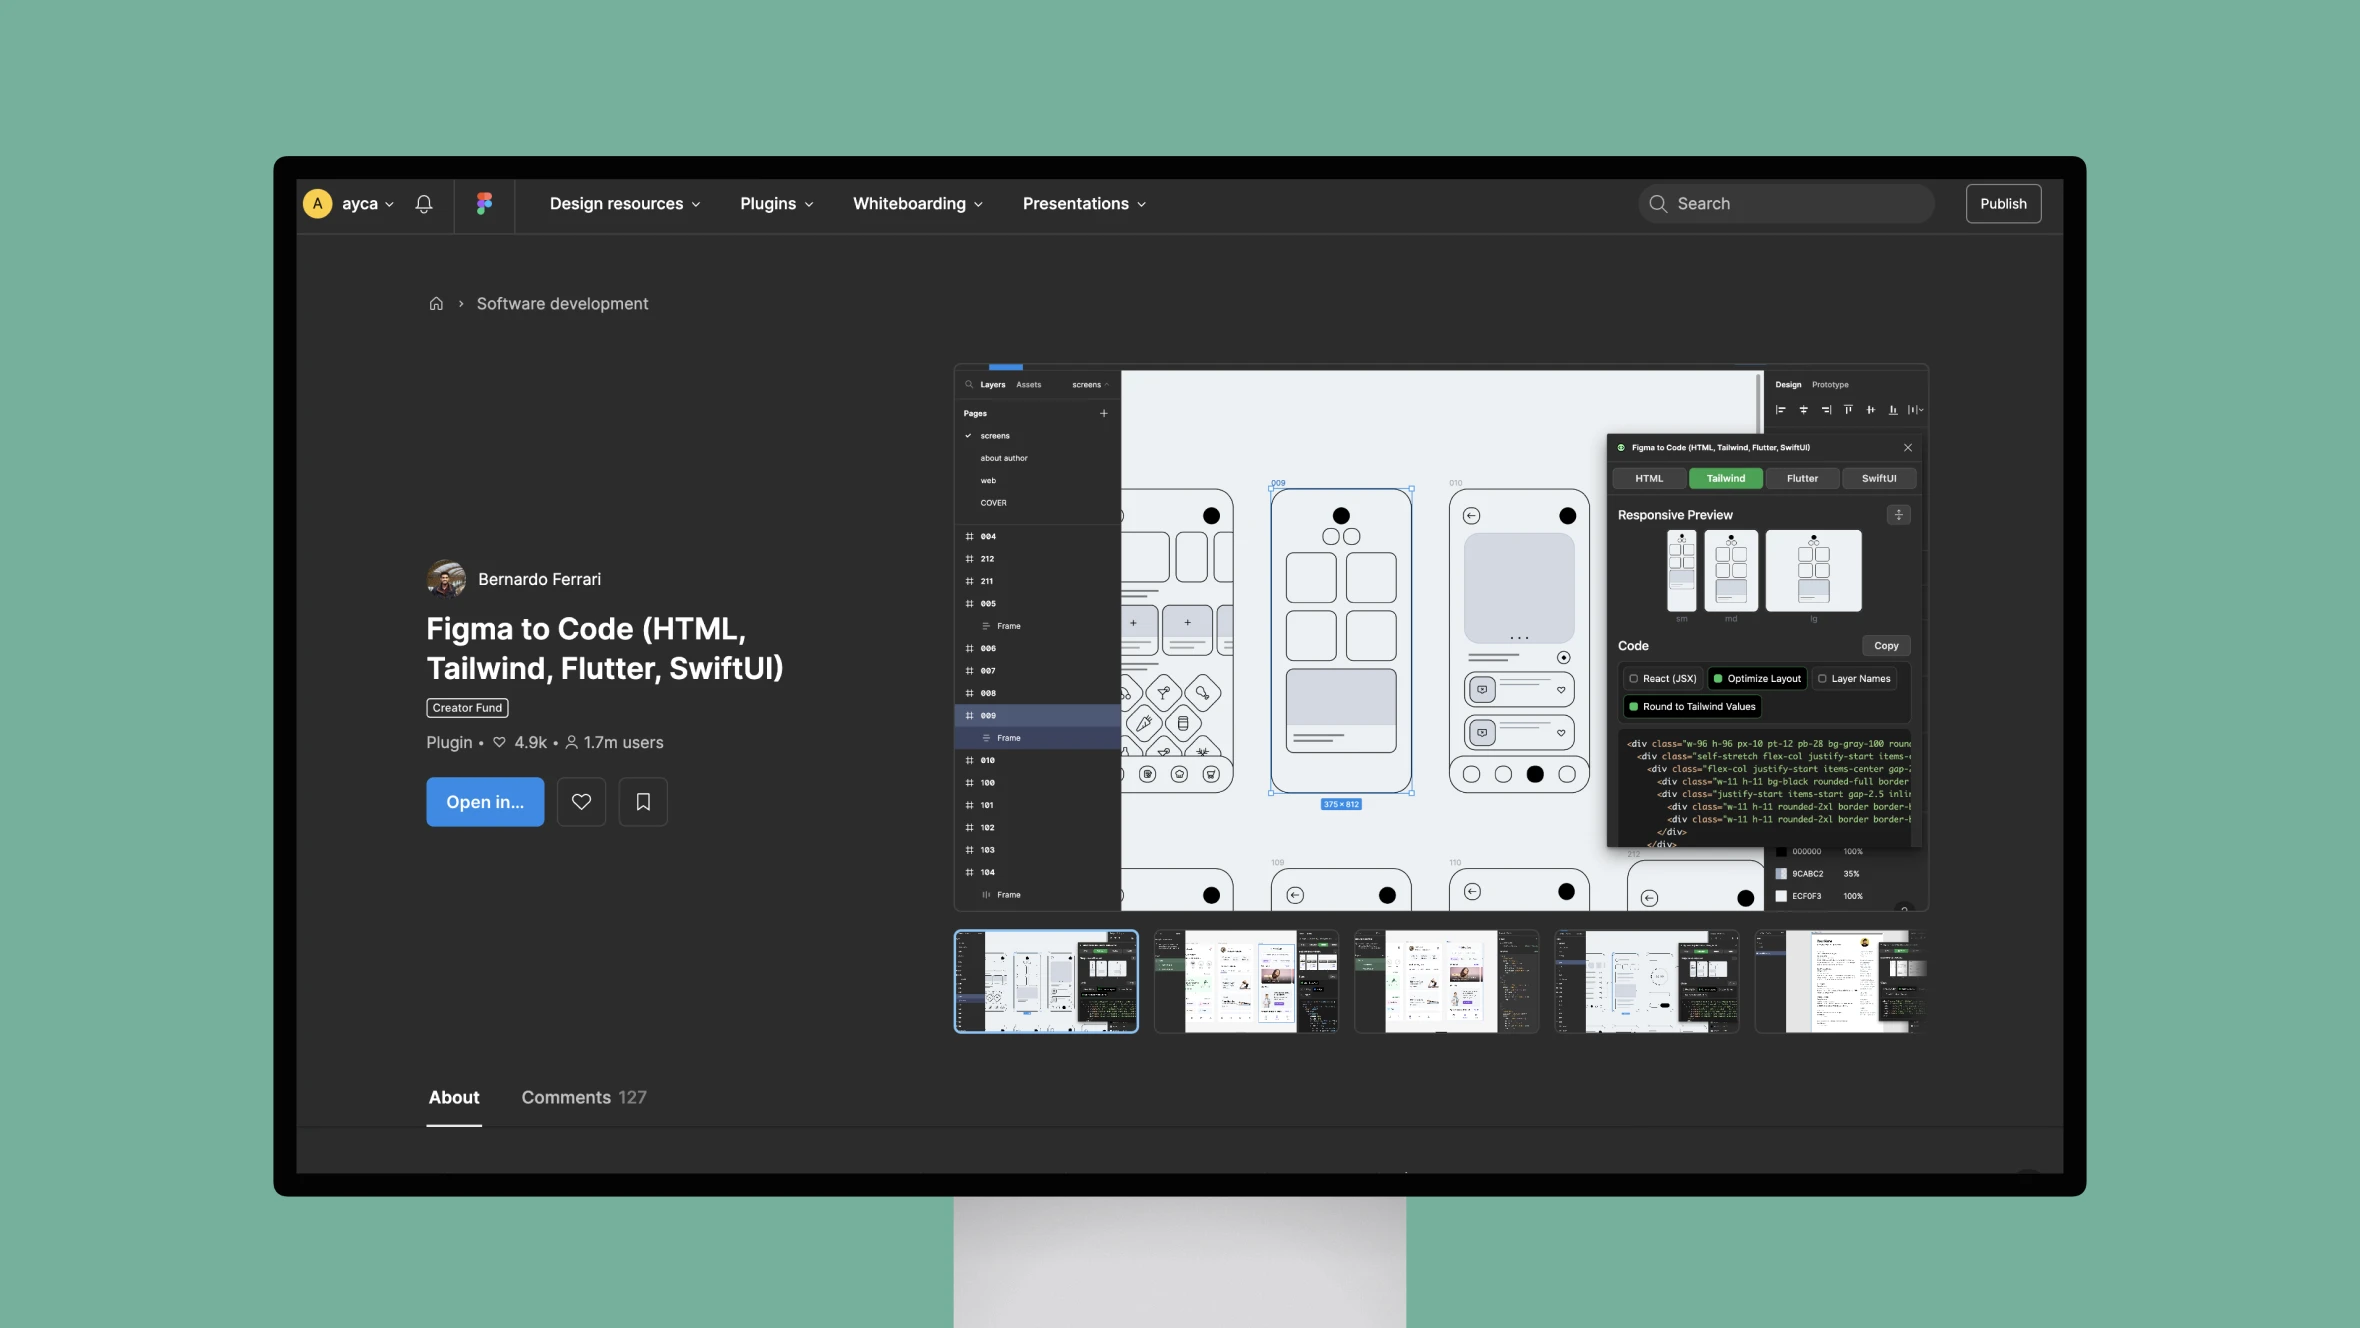Viewport: 2360px width, 1328px height.
Task: Switch to the About tab
Action: (x=454, y=1098)
